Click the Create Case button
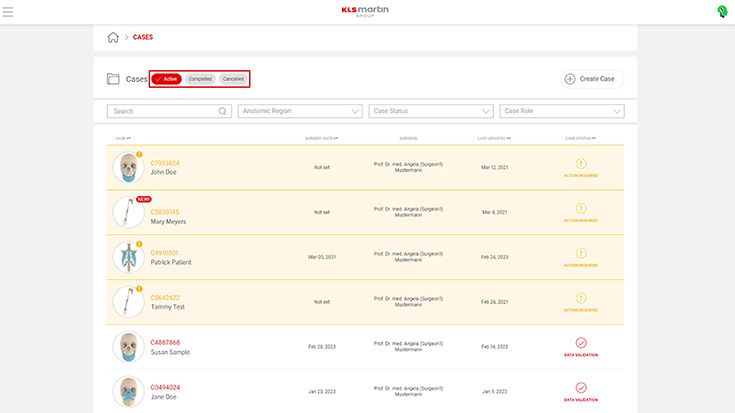Screen dimensions: 735x413 tap(593, 79)
